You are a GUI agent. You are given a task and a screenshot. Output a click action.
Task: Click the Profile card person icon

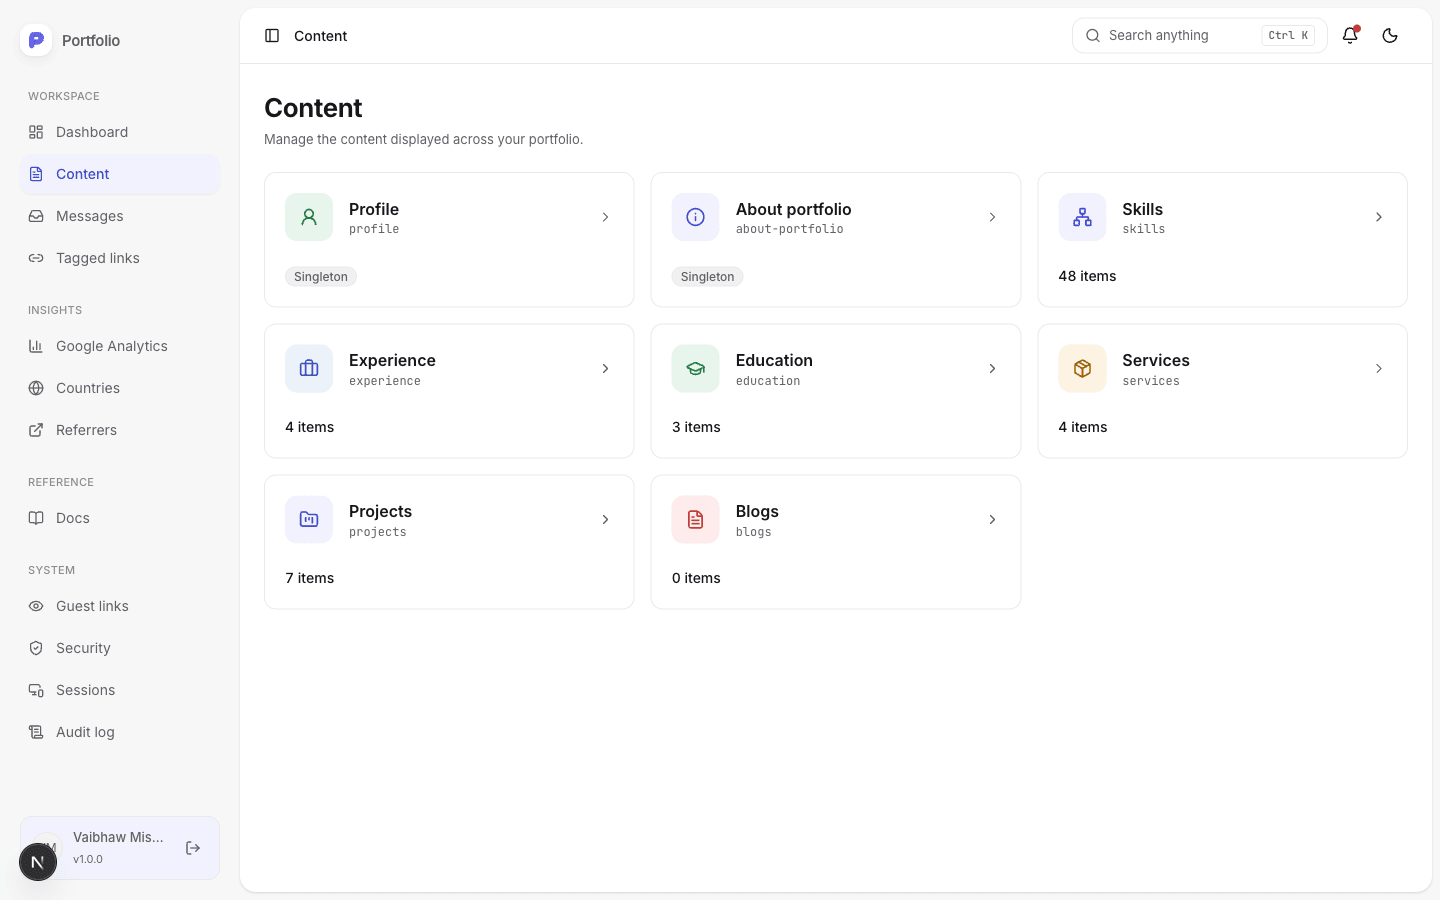point(309,217)
